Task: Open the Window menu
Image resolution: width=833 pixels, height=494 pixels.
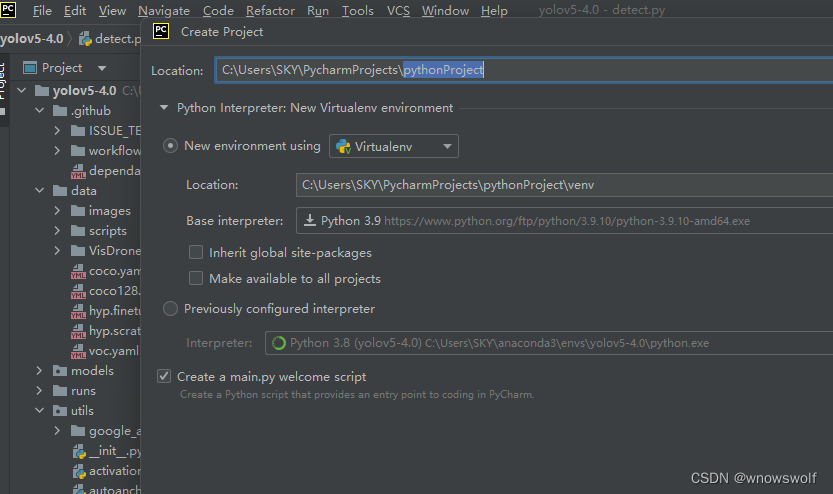Action: click(445, 11)
